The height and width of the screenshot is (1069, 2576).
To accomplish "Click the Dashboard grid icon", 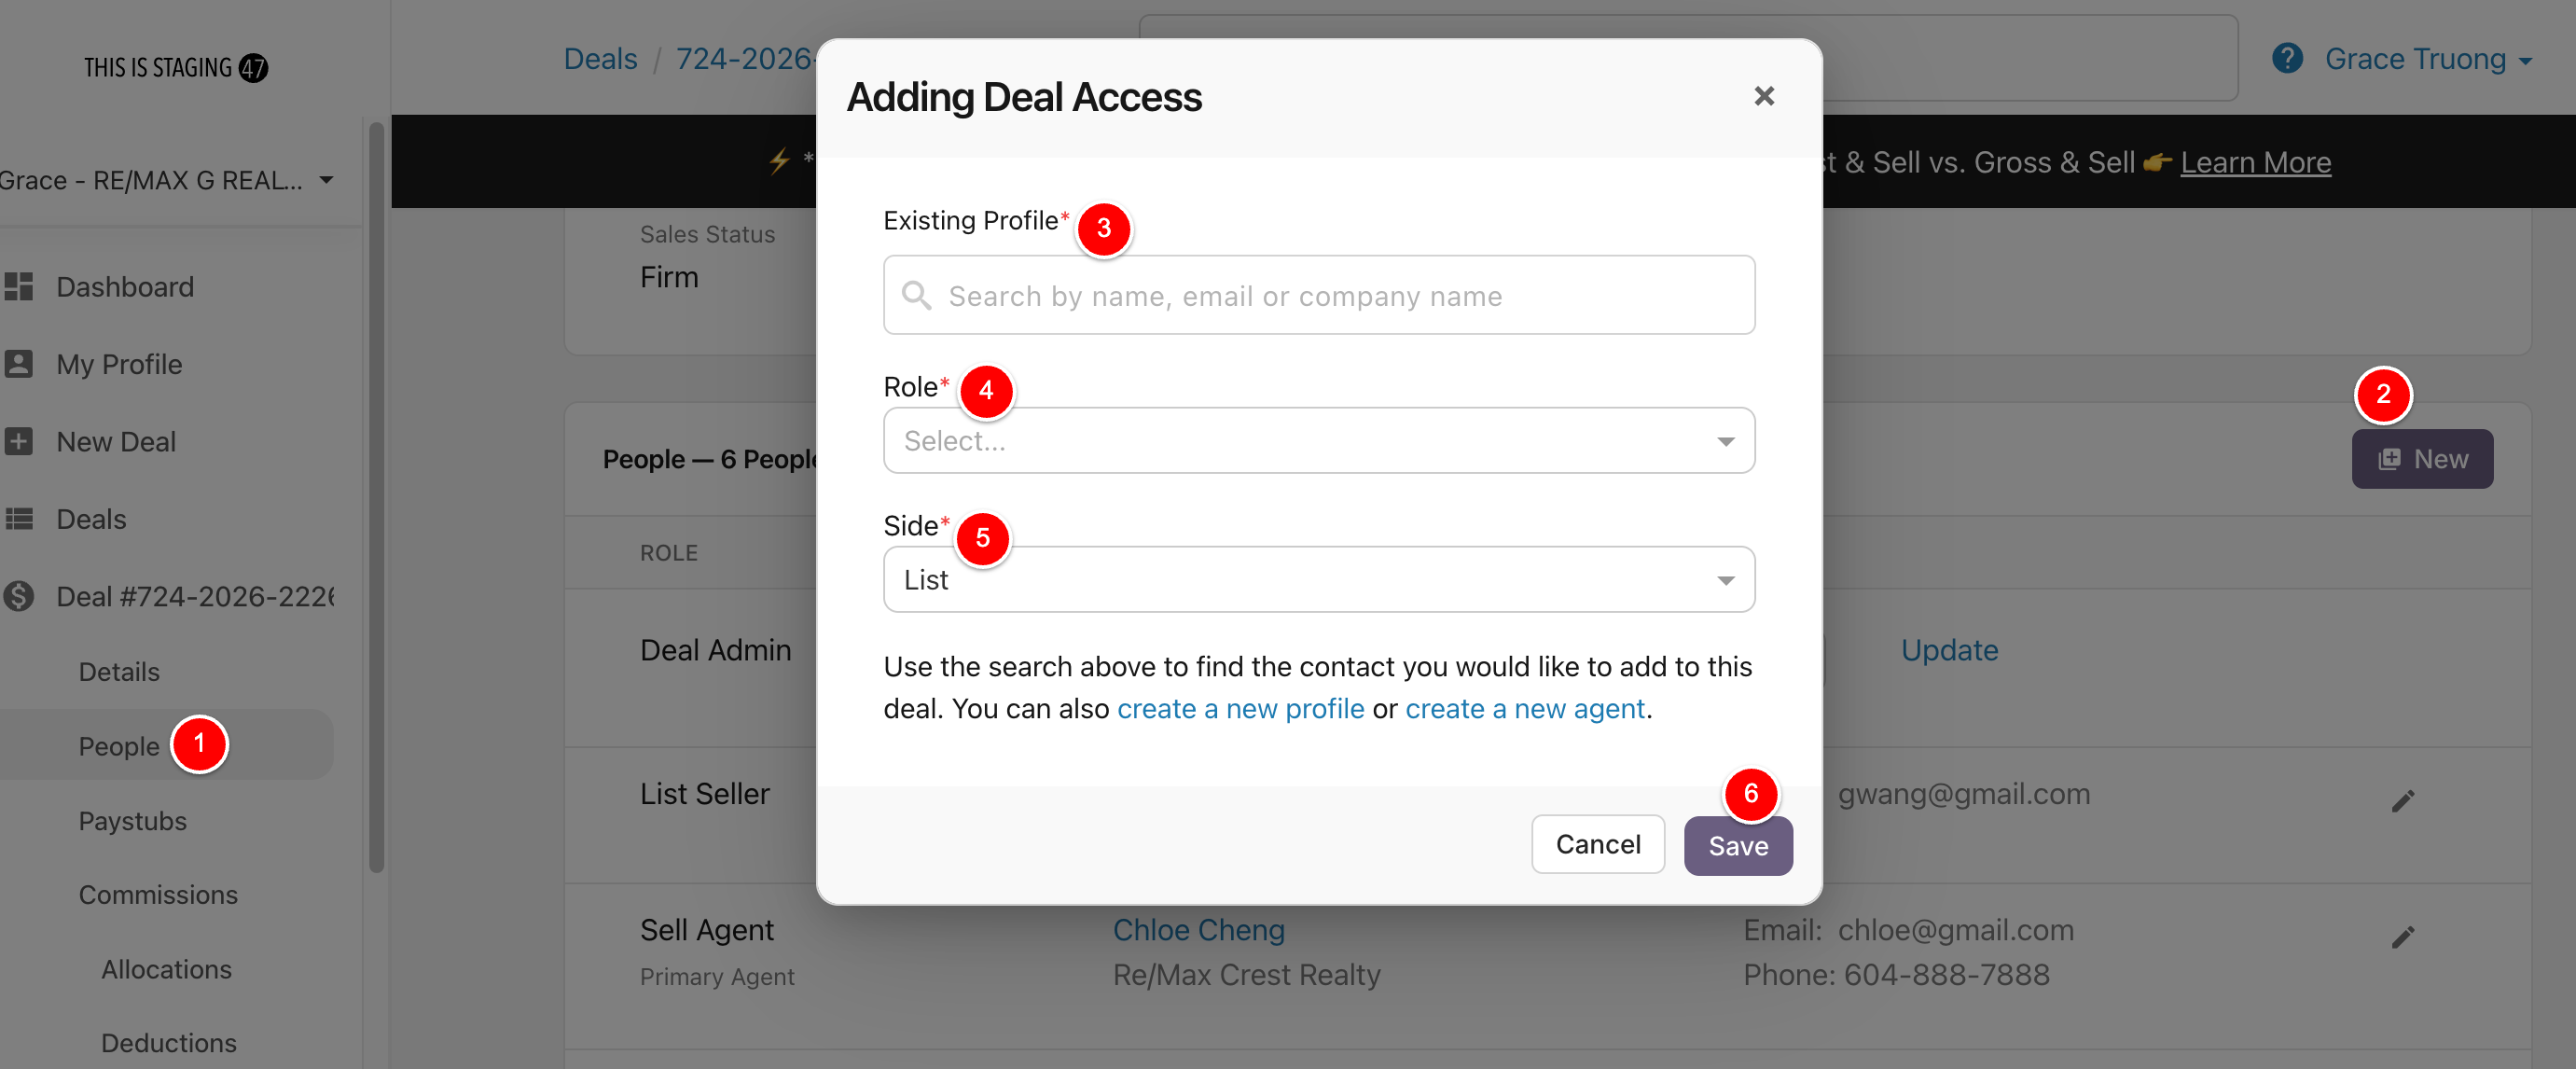I will click(x=19, y=287).
